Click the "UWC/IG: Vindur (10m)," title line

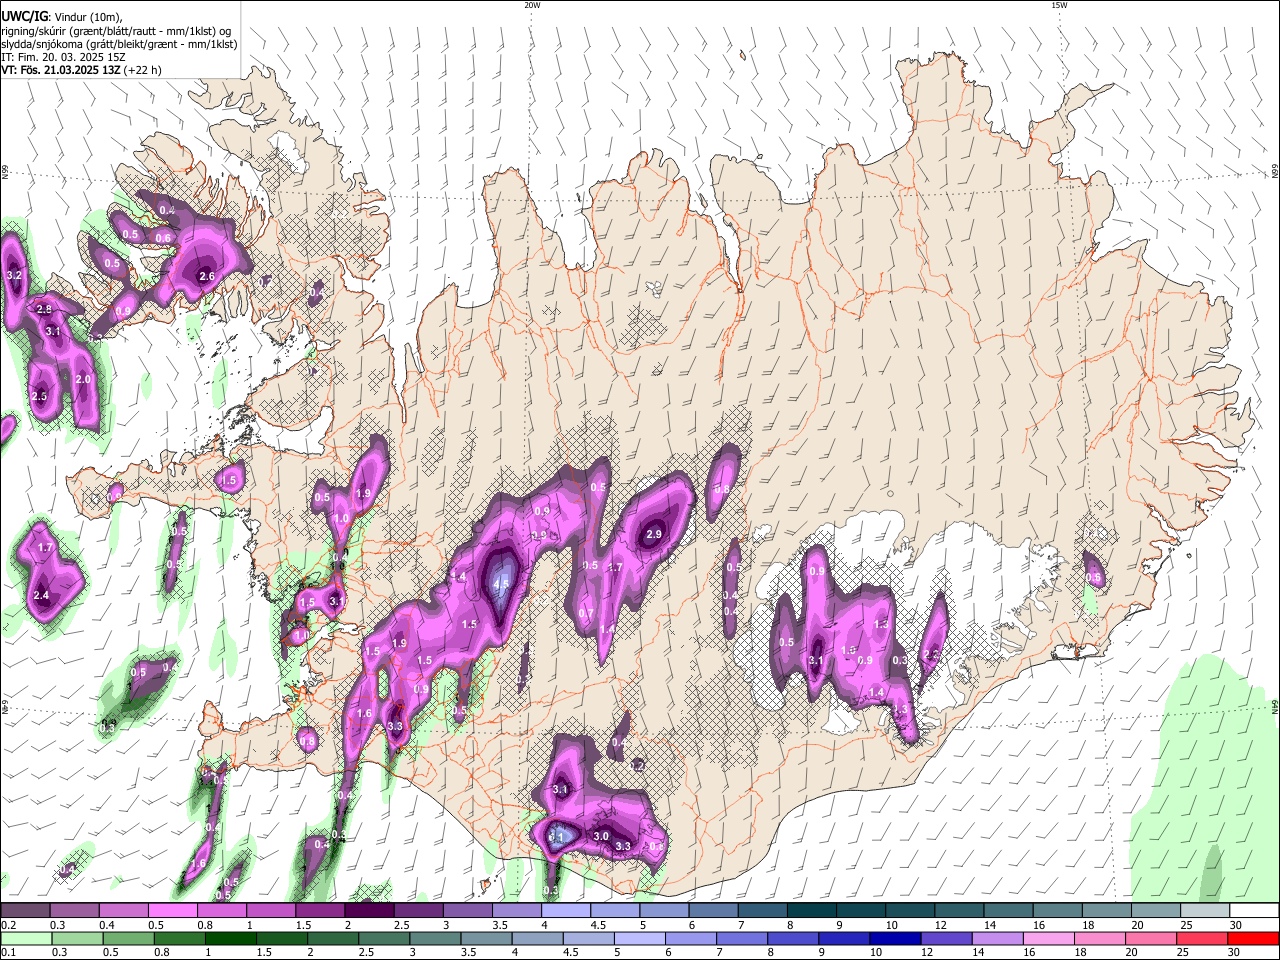click(61, 16)
